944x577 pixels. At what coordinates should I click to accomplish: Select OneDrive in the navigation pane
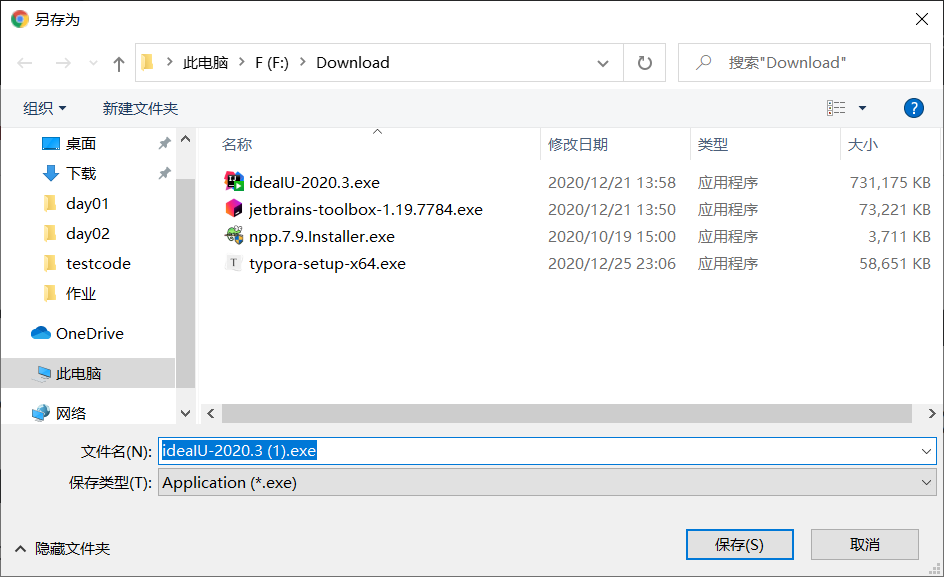coord(89,334)
